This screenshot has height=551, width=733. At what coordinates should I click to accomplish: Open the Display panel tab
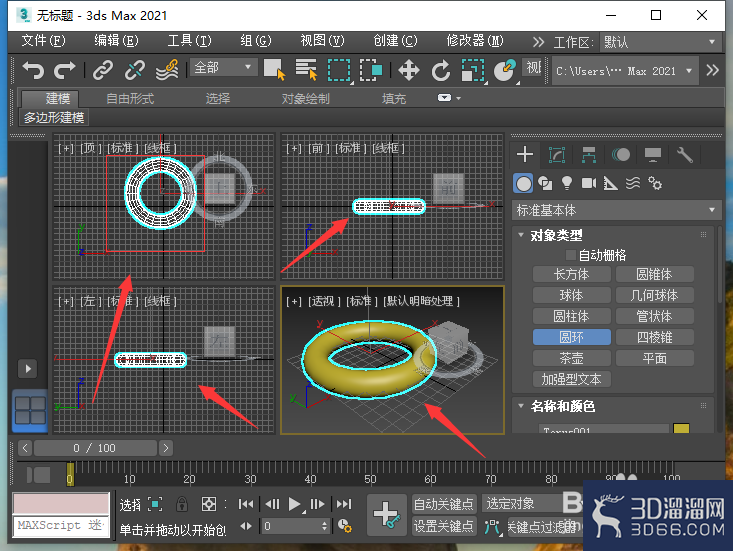pyautogui.click(x=653, y=154)
